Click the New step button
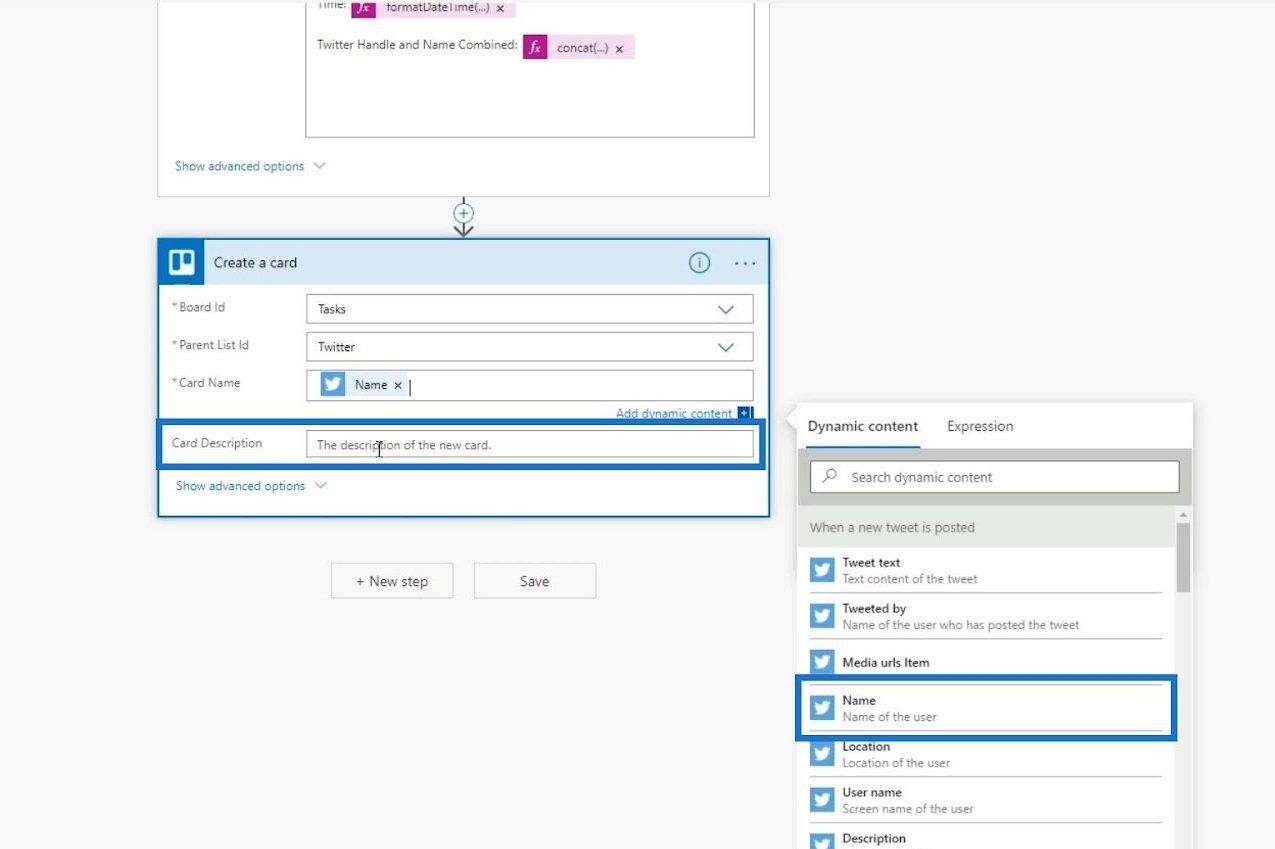Image resolution: width=1275 pixels, height=849 pixels. pyautogui.click(x=392, y=581)
